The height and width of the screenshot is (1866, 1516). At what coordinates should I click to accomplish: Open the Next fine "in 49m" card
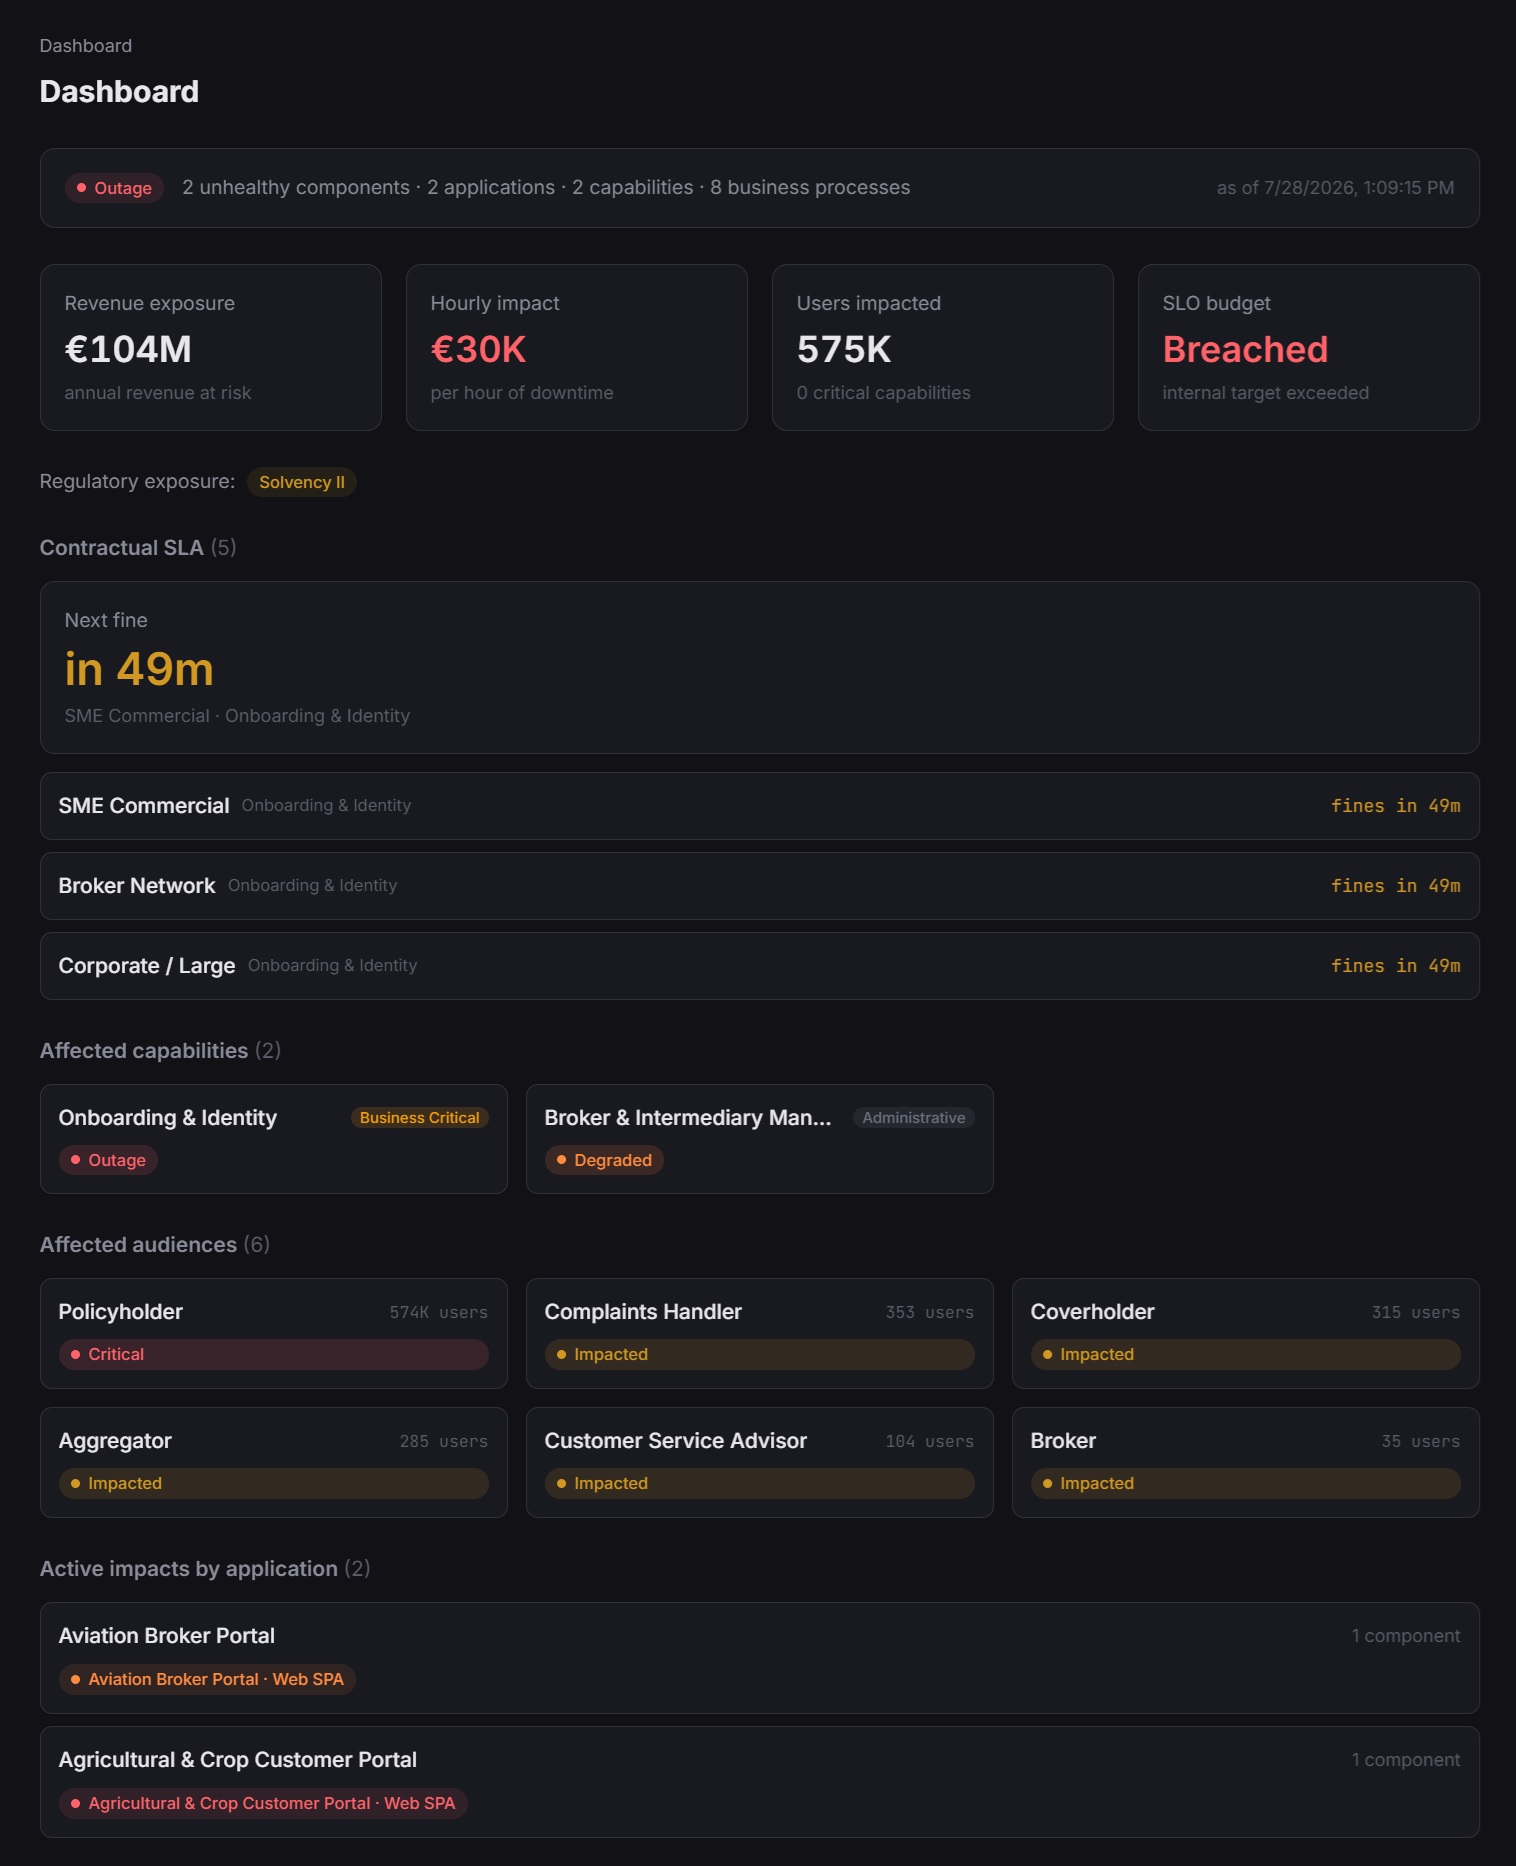(x=760, y=667)
